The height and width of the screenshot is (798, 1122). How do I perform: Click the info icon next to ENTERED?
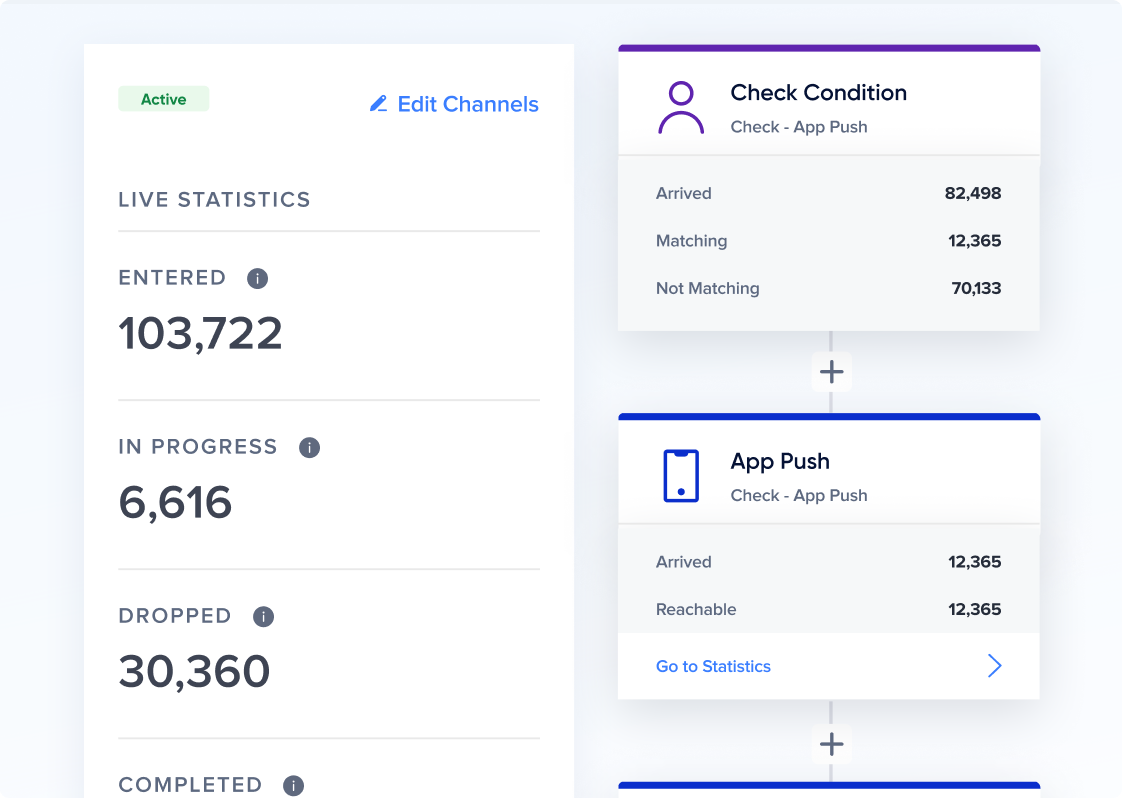pyautogui.click(x=257, y=278)
